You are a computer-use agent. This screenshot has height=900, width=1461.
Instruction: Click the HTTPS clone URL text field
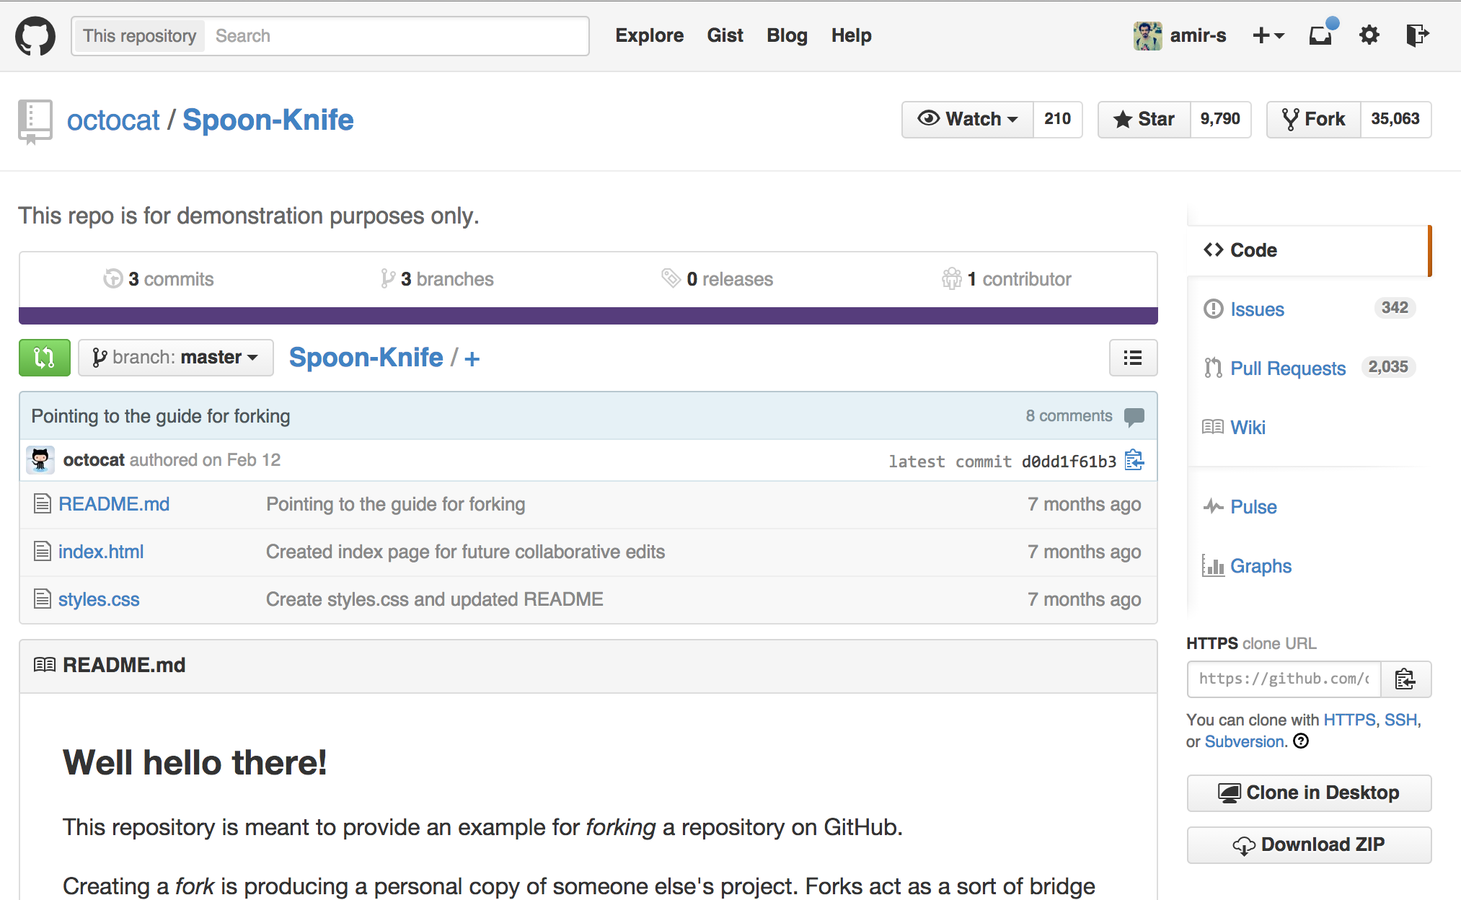(x=1284, y=679)
